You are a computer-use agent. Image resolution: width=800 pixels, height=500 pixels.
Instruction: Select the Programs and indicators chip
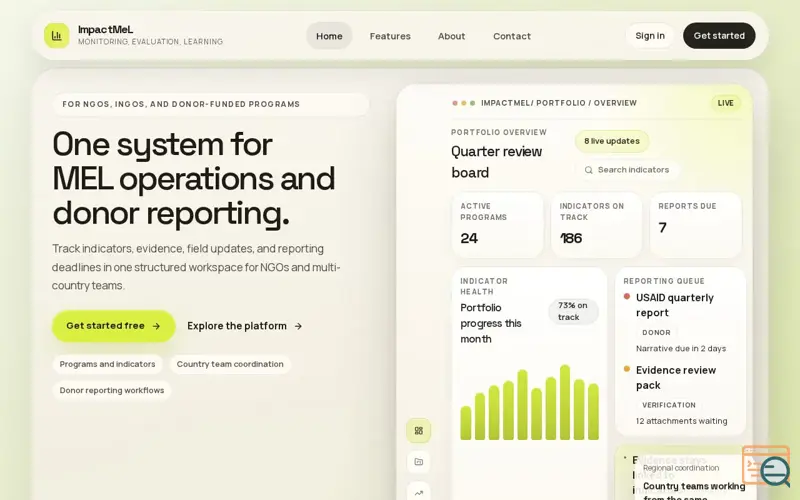click(x=107, y=364)
